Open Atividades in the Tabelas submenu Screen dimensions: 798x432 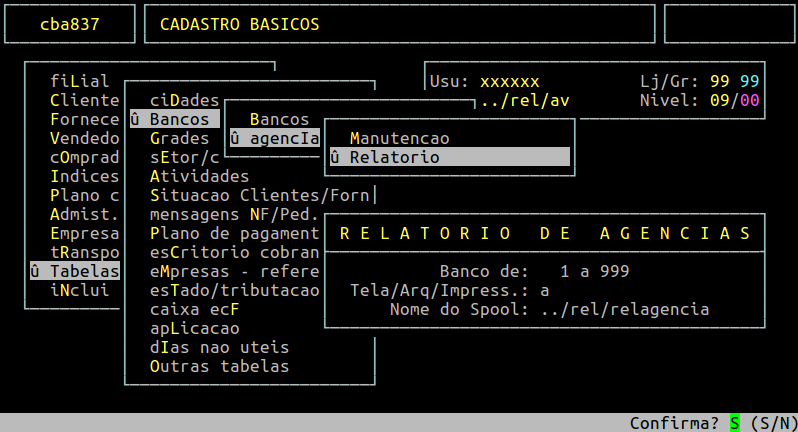point(199,176)
